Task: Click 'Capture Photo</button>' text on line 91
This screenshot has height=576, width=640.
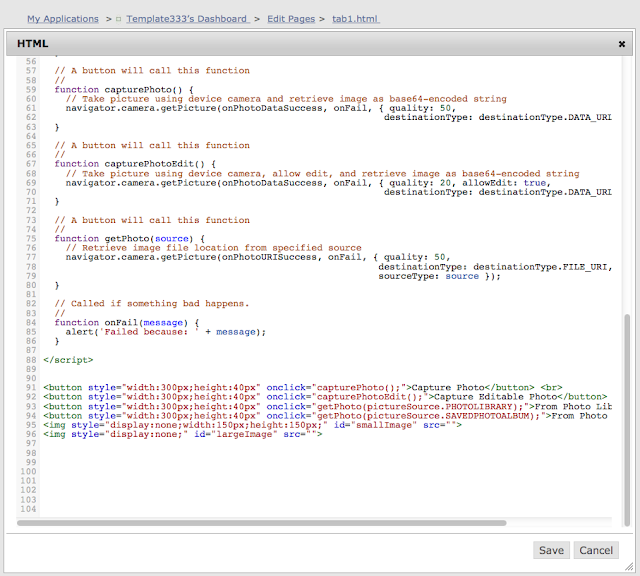Action: point(473,387)
